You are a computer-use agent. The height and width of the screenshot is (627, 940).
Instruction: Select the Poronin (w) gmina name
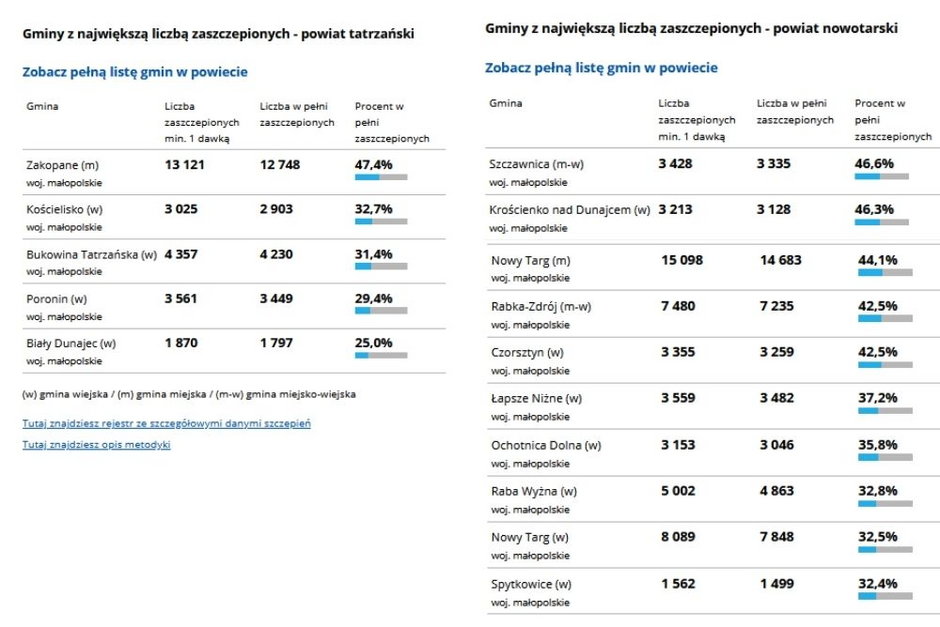[56, 298]
